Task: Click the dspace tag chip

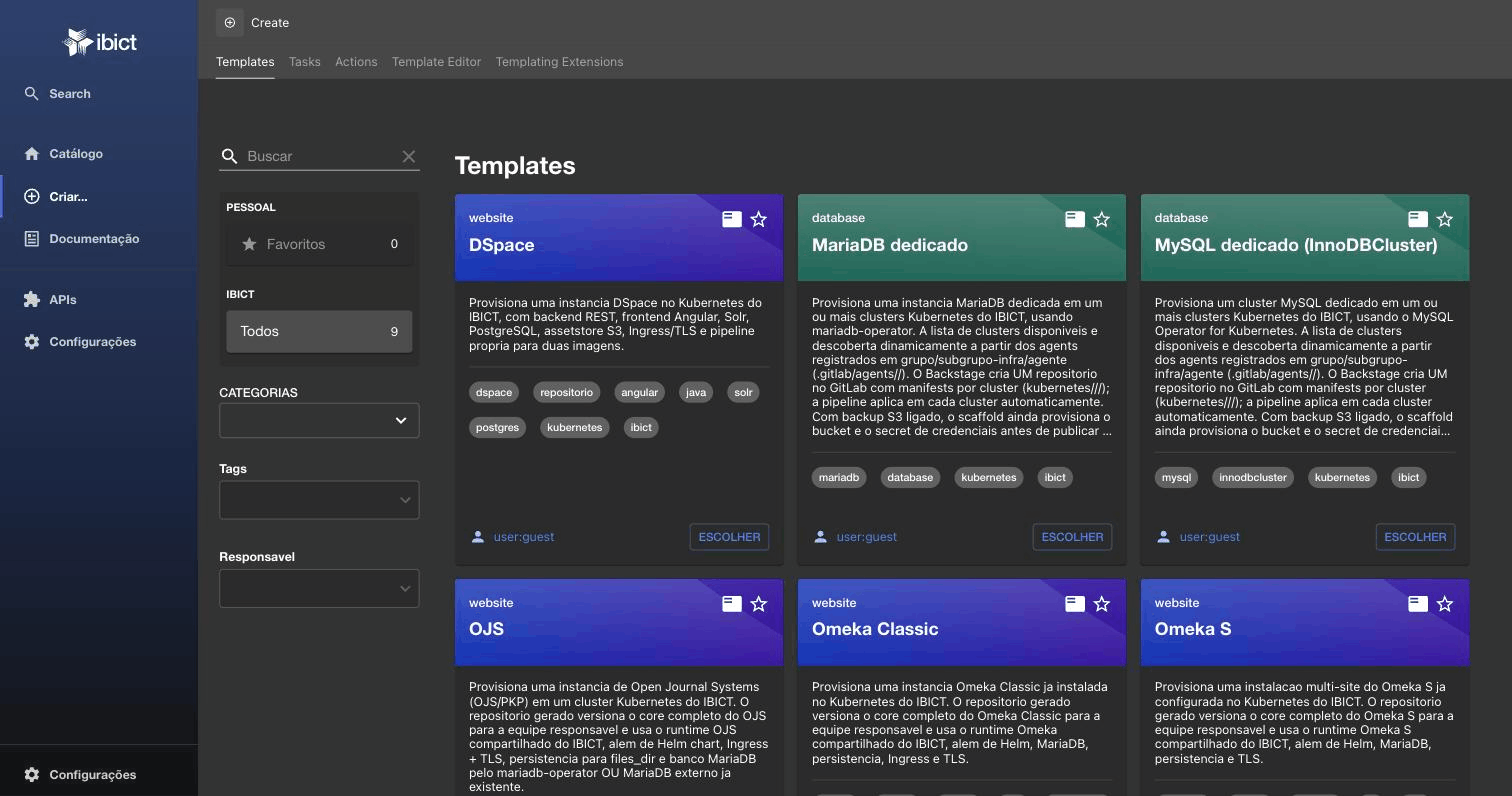Action: coord(494,392)
